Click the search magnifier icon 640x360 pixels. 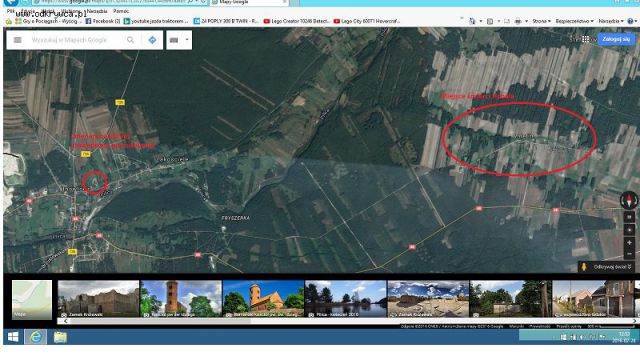130,40
